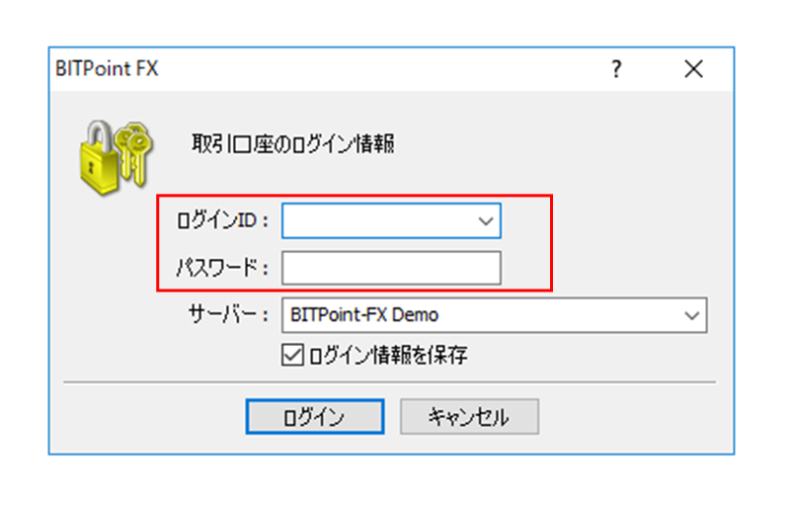Click the BITPoint FX title text
Viewport: 790px width, 505px height.
pyautogui.click(x=107, y=69)
